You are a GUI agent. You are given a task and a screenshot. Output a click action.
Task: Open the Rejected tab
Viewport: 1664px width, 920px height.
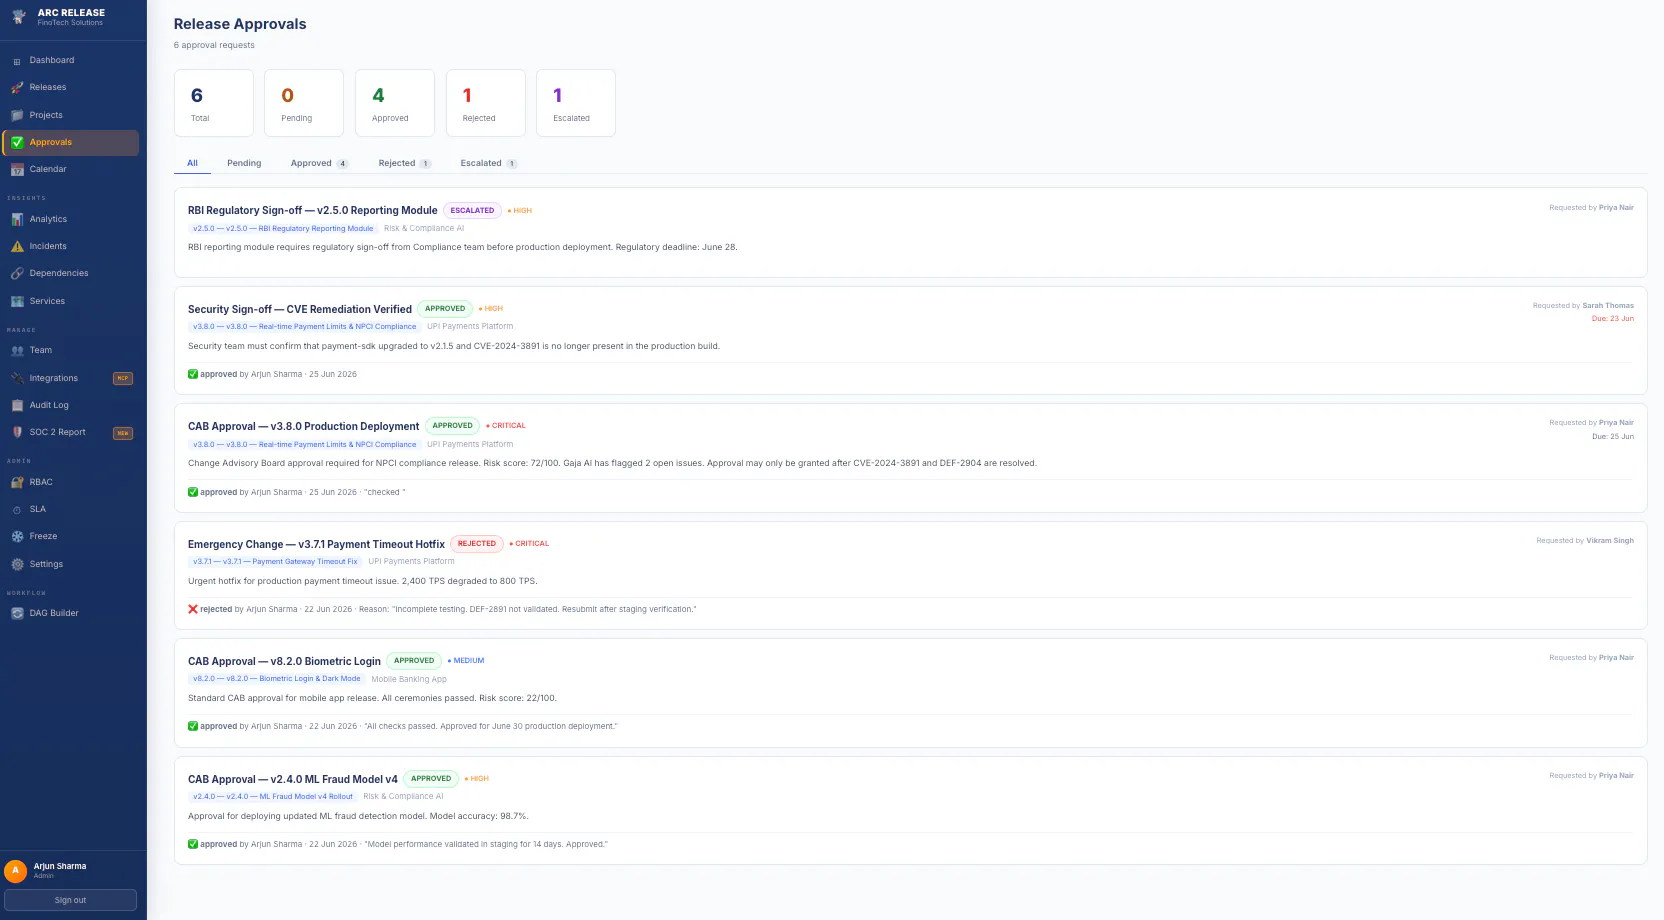pyautogui.click(x=404, y=163)
